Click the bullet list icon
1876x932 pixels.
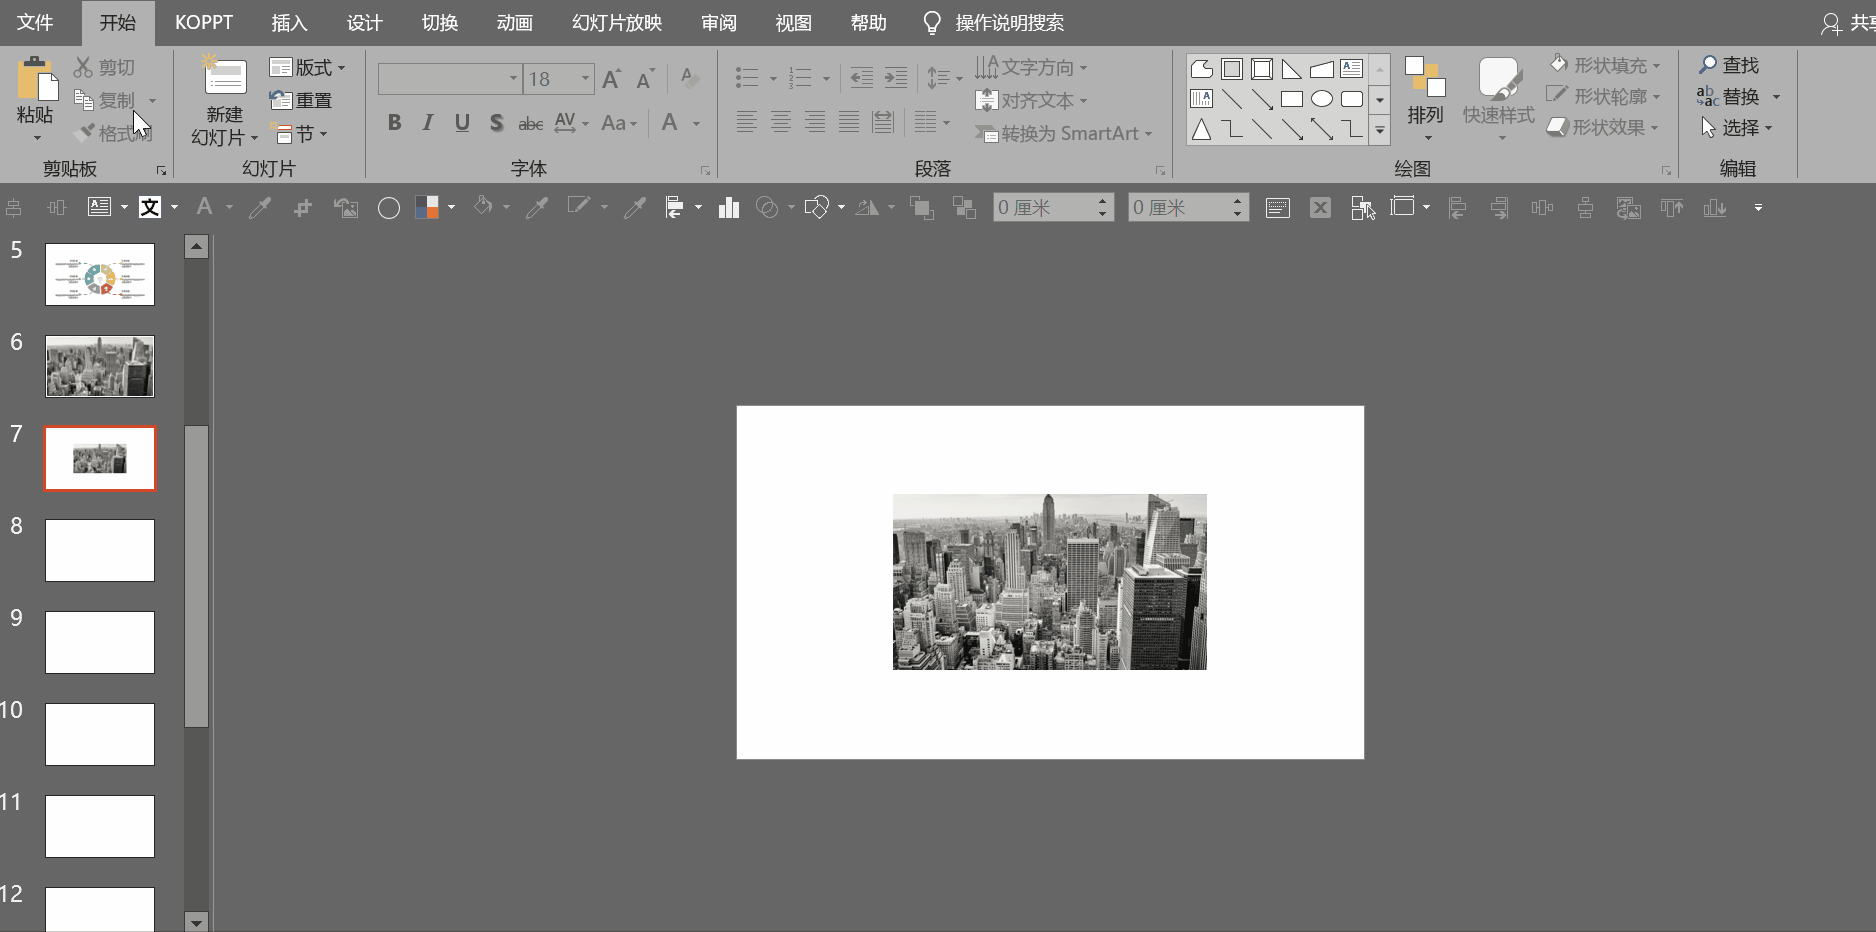tap(746, 78)
